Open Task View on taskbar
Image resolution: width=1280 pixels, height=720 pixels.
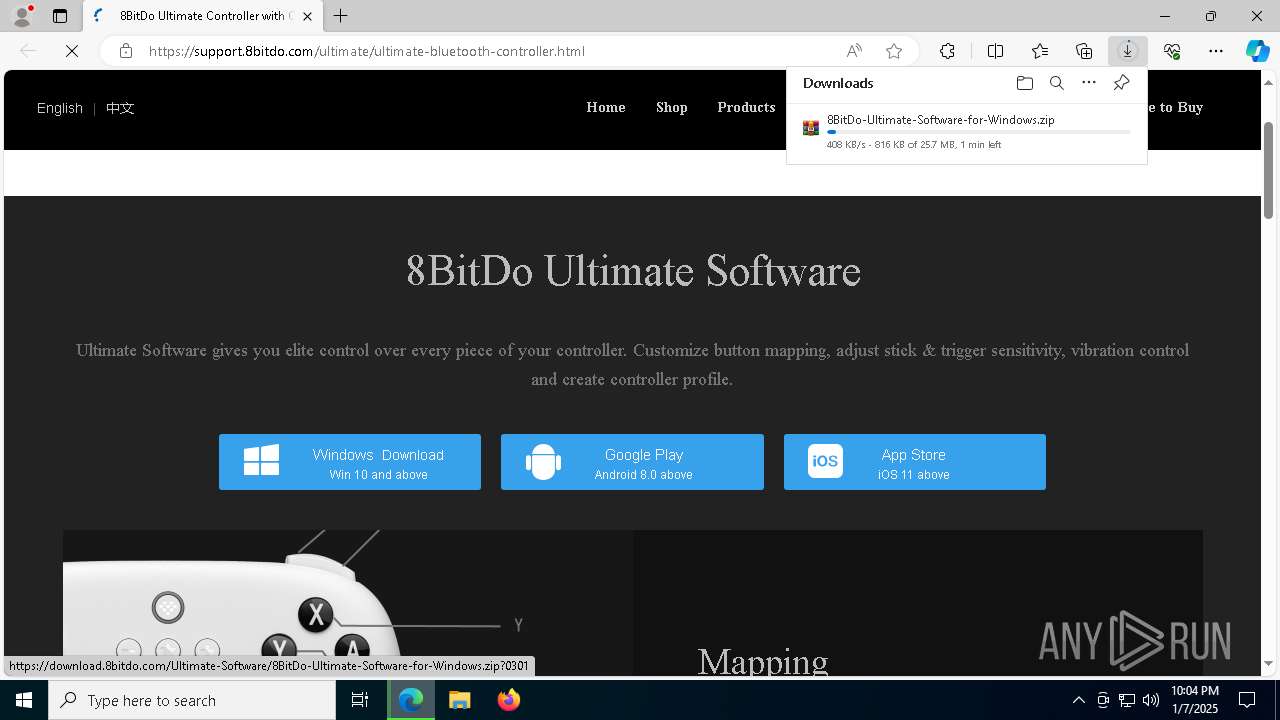tap(360, 700)
